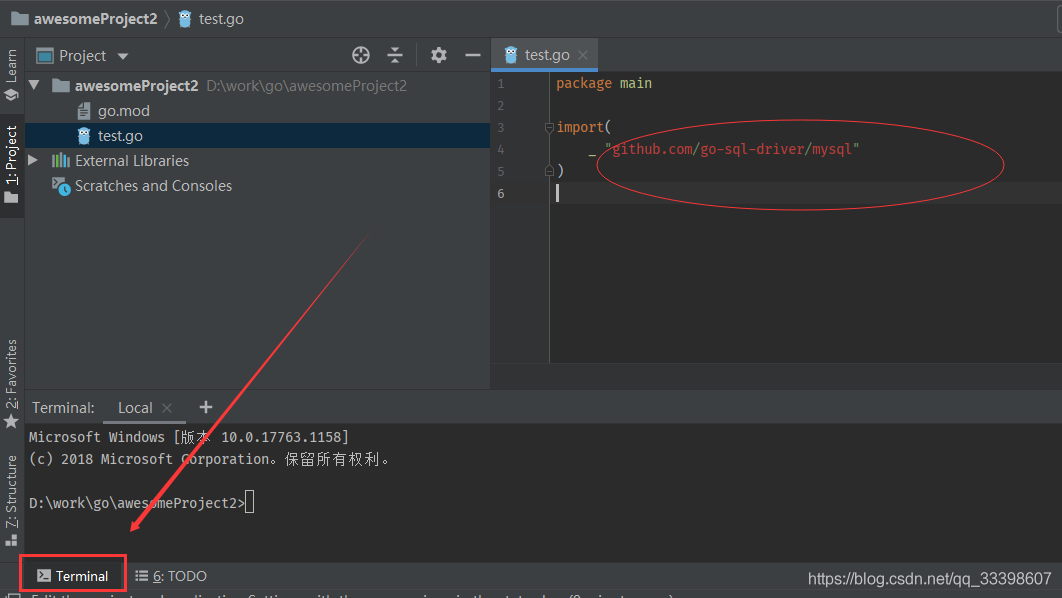
Task: Add a new terminal session with plus icon
Action: [x=206, y=407]
